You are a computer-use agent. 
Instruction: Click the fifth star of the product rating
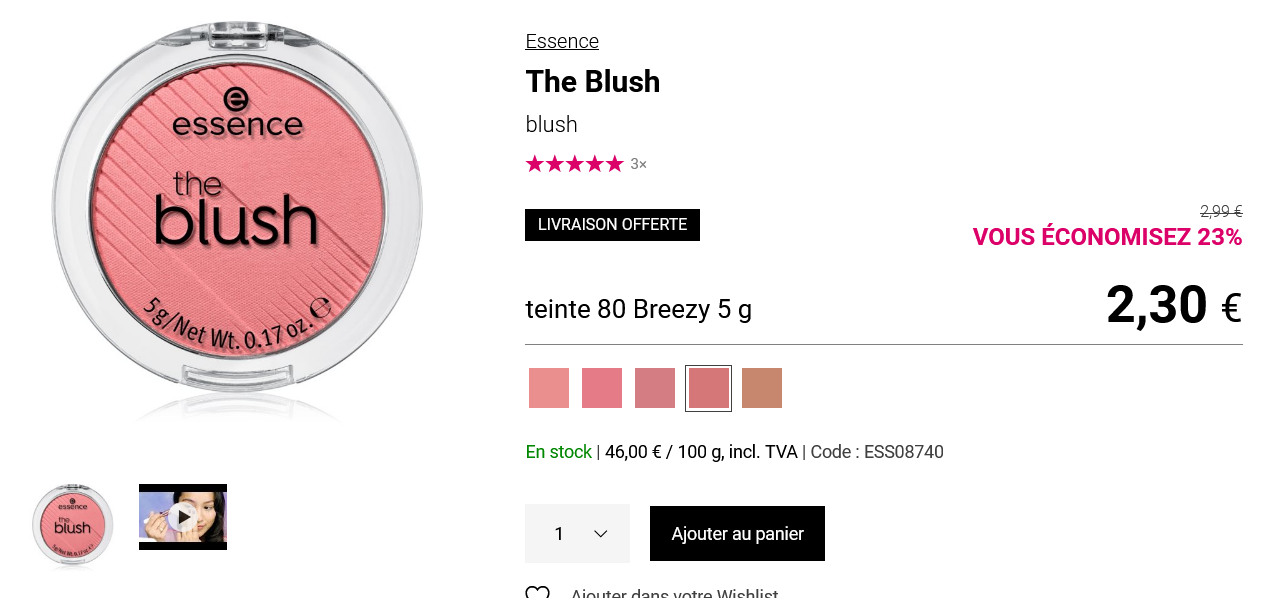click(x=615, y=163)
